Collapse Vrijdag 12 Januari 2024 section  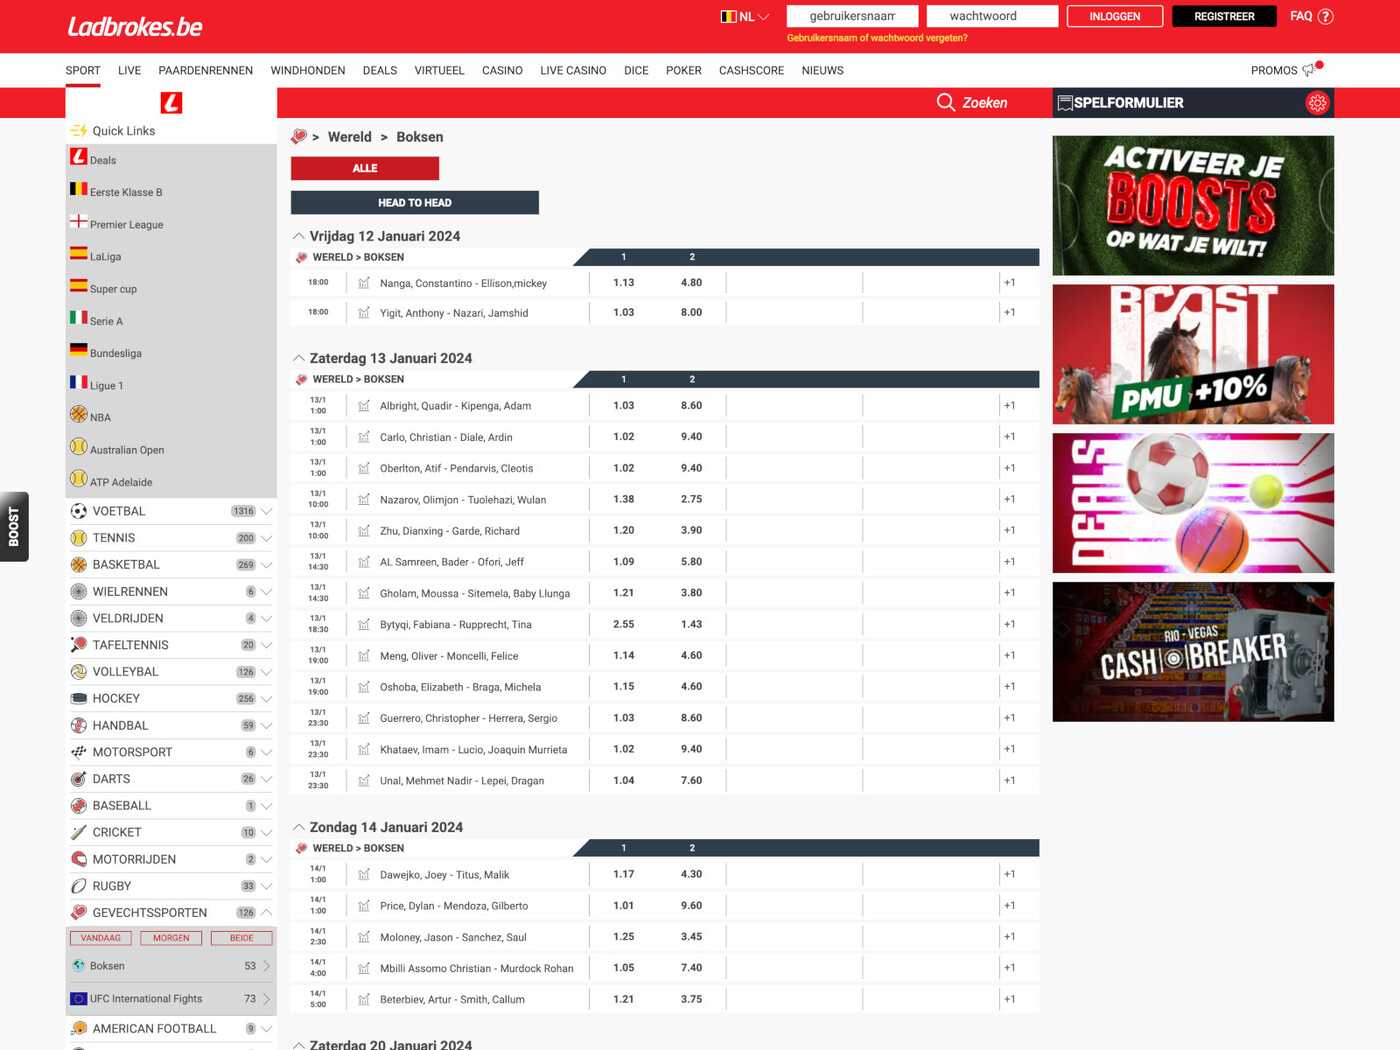[298, 236]
